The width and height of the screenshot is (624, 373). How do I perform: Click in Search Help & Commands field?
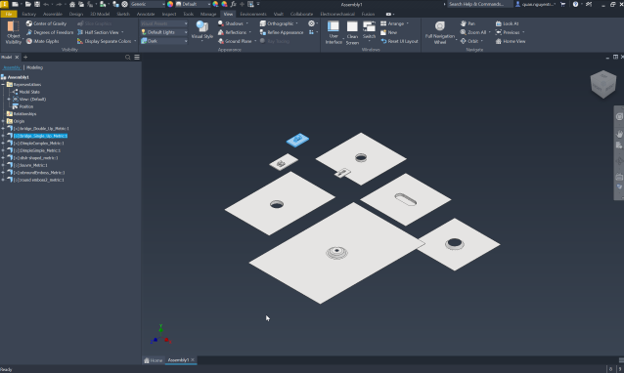(479, 4)
